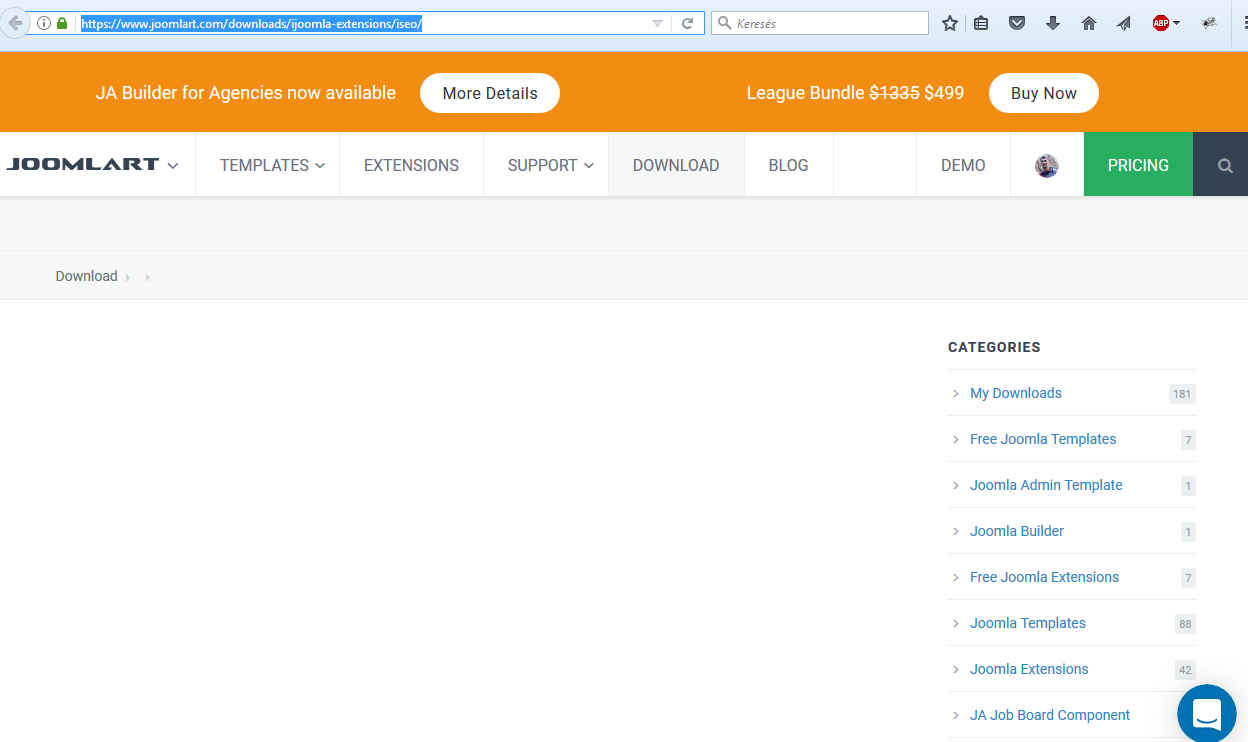
Task: Go back using the browser back arrow
Action: point(14,23)
